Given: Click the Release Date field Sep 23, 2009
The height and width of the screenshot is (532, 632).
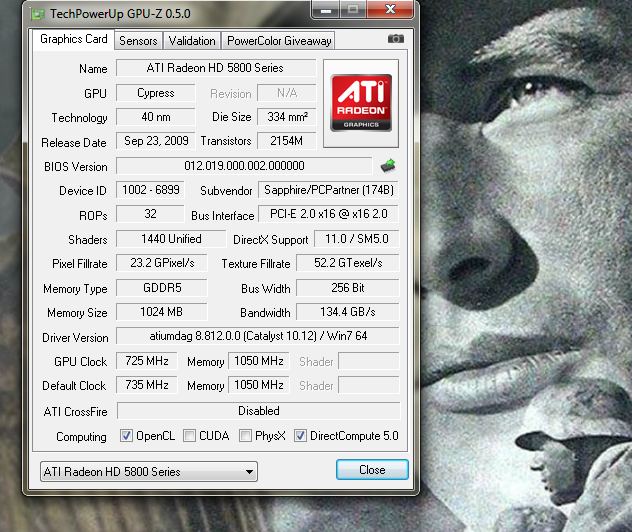Looking at the screenshot, I should pos(156,141).
